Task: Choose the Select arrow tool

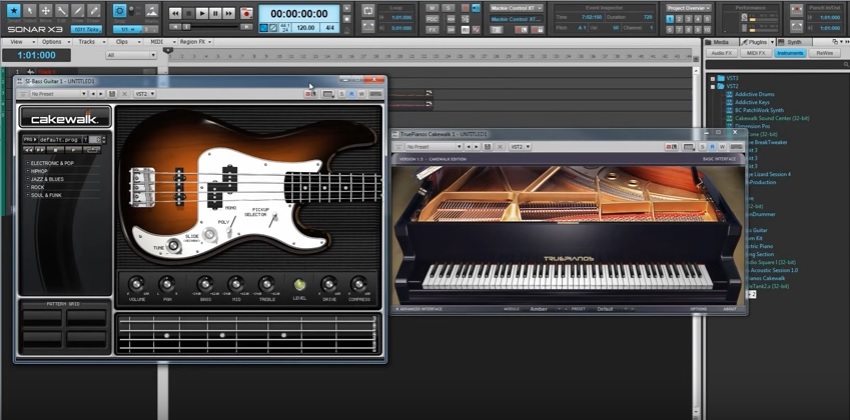Action: pyautogui.click(x=30, y=10)
